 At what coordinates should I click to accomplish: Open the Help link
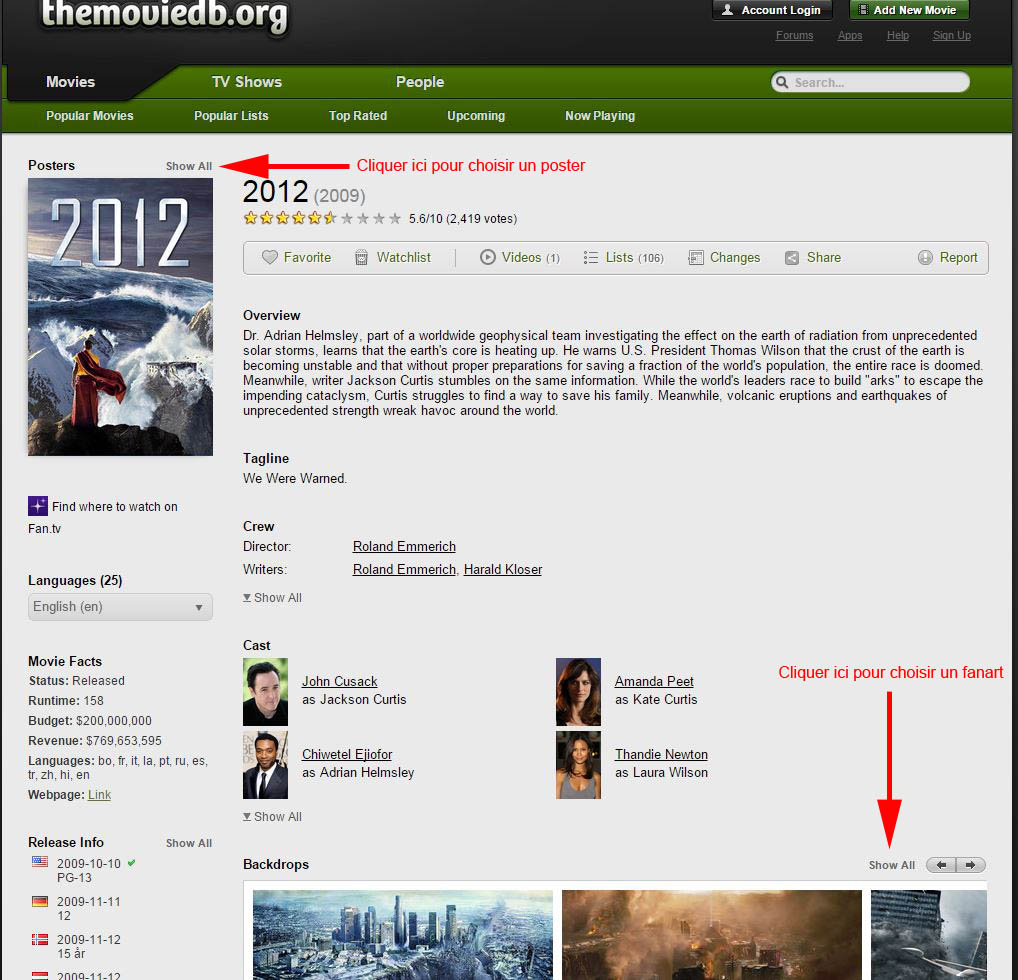pyautogui.click(x=898, y=35)
